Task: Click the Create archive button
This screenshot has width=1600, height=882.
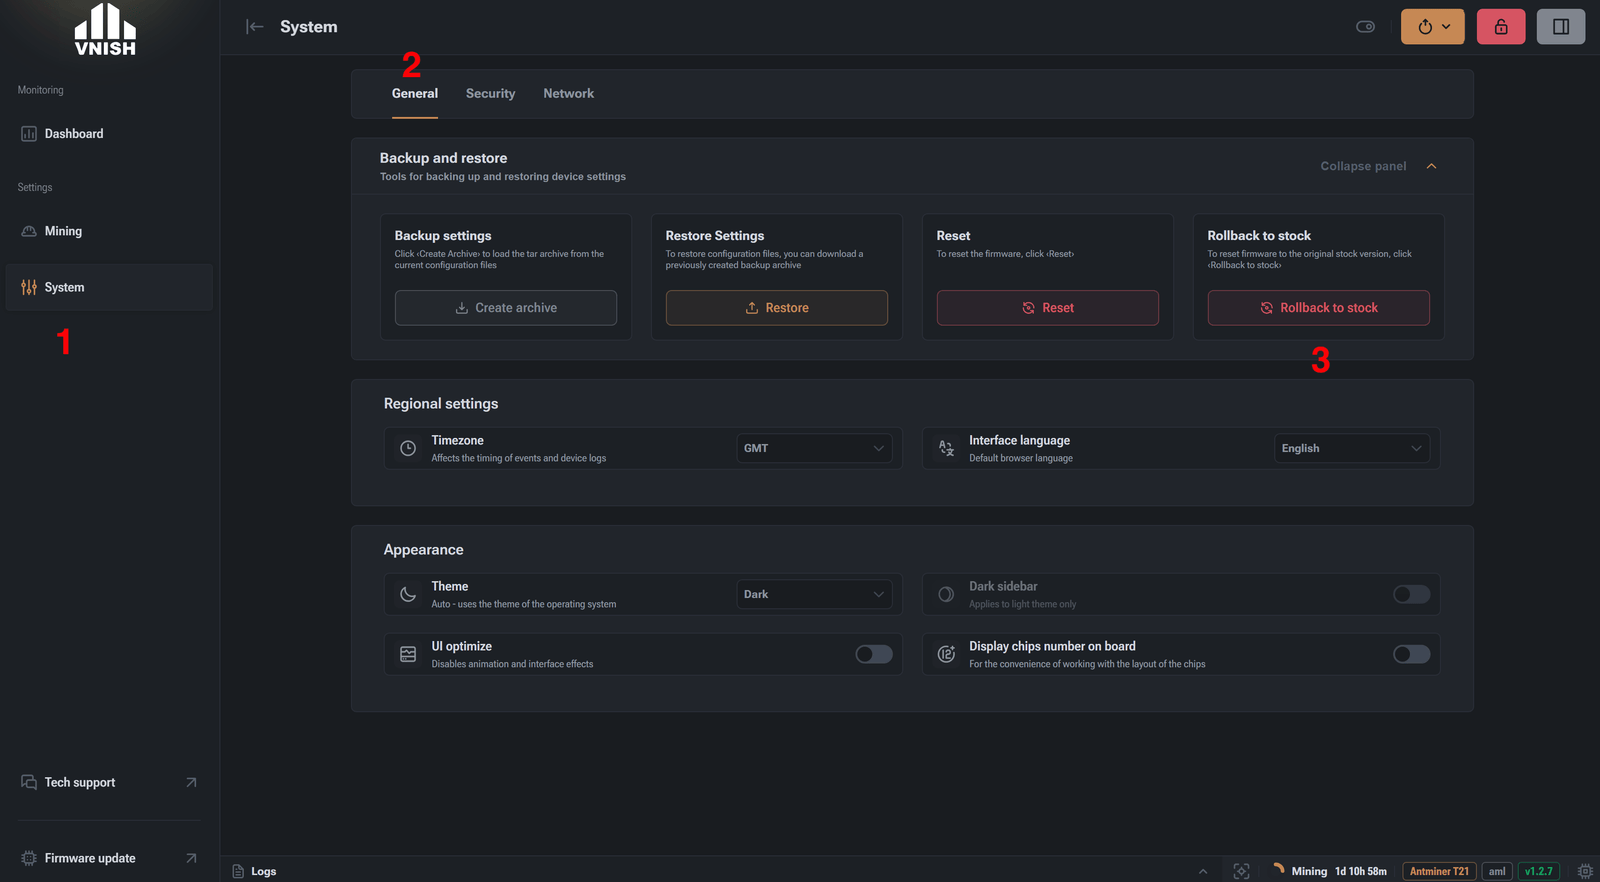Action: (x=506, y=308)
